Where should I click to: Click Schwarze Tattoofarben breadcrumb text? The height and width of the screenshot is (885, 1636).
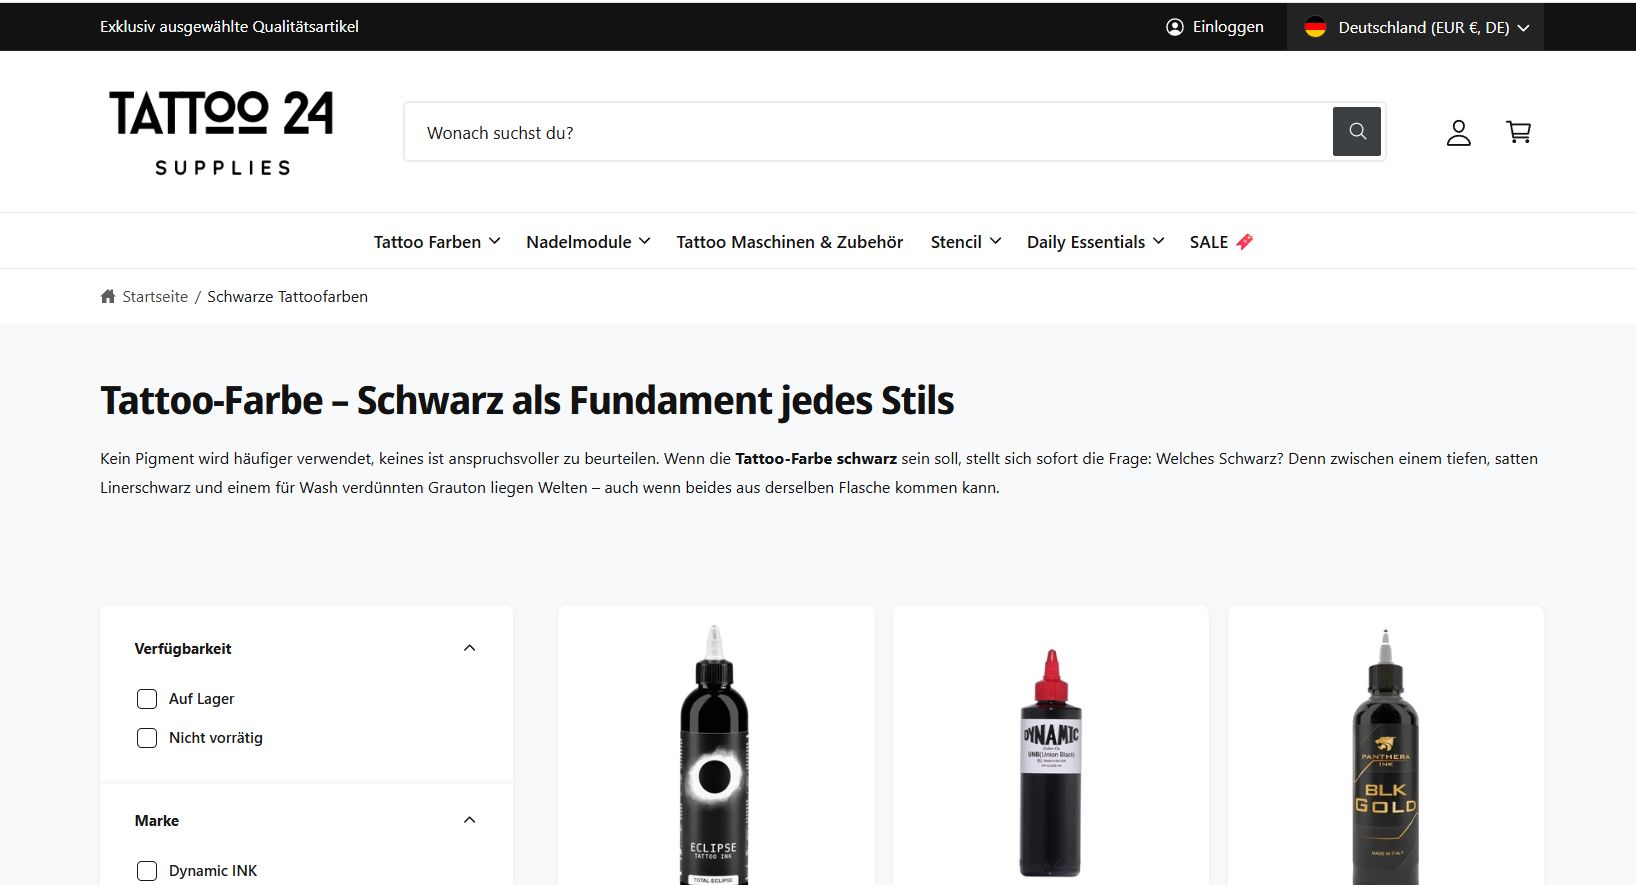click(287, 296)
